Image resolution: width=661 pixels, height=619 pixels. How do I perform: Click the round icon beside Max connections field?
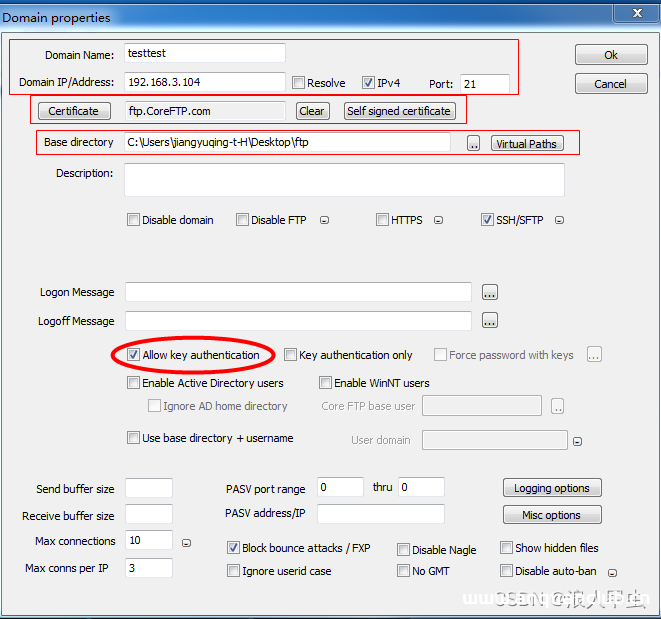coord(186,542)
